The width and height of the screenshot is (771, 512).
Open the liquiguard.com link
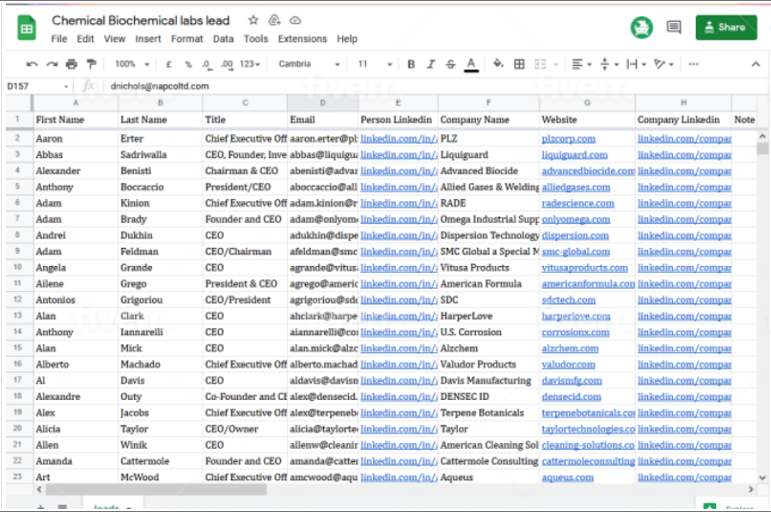click(574, 155)
